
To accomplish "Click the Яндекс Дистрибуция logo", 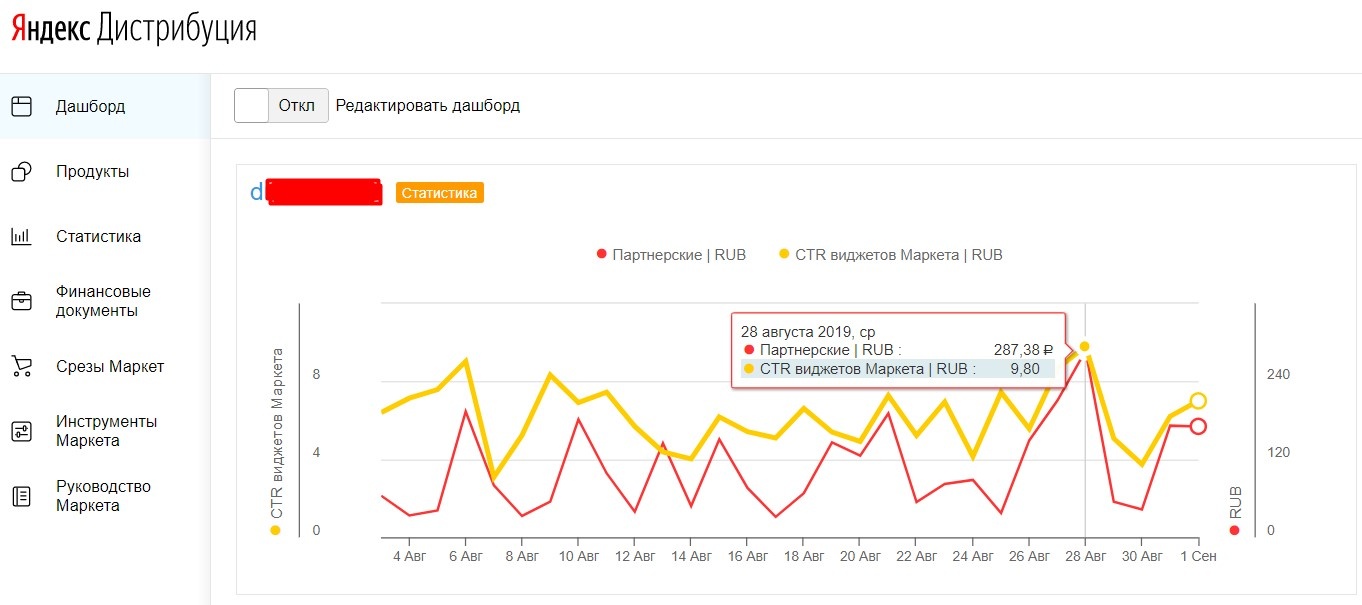I will click(x=134, y=29).
